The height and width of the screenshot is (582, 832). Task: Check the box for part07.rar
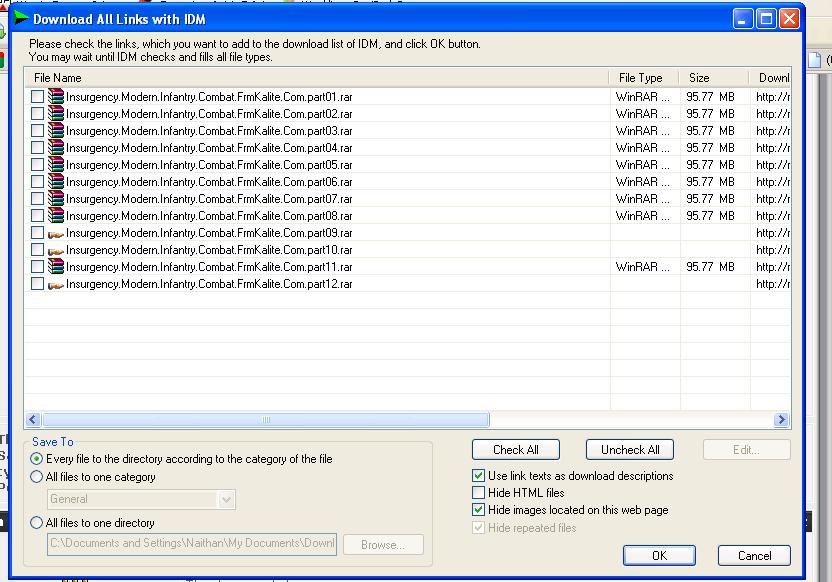[37, 198]
